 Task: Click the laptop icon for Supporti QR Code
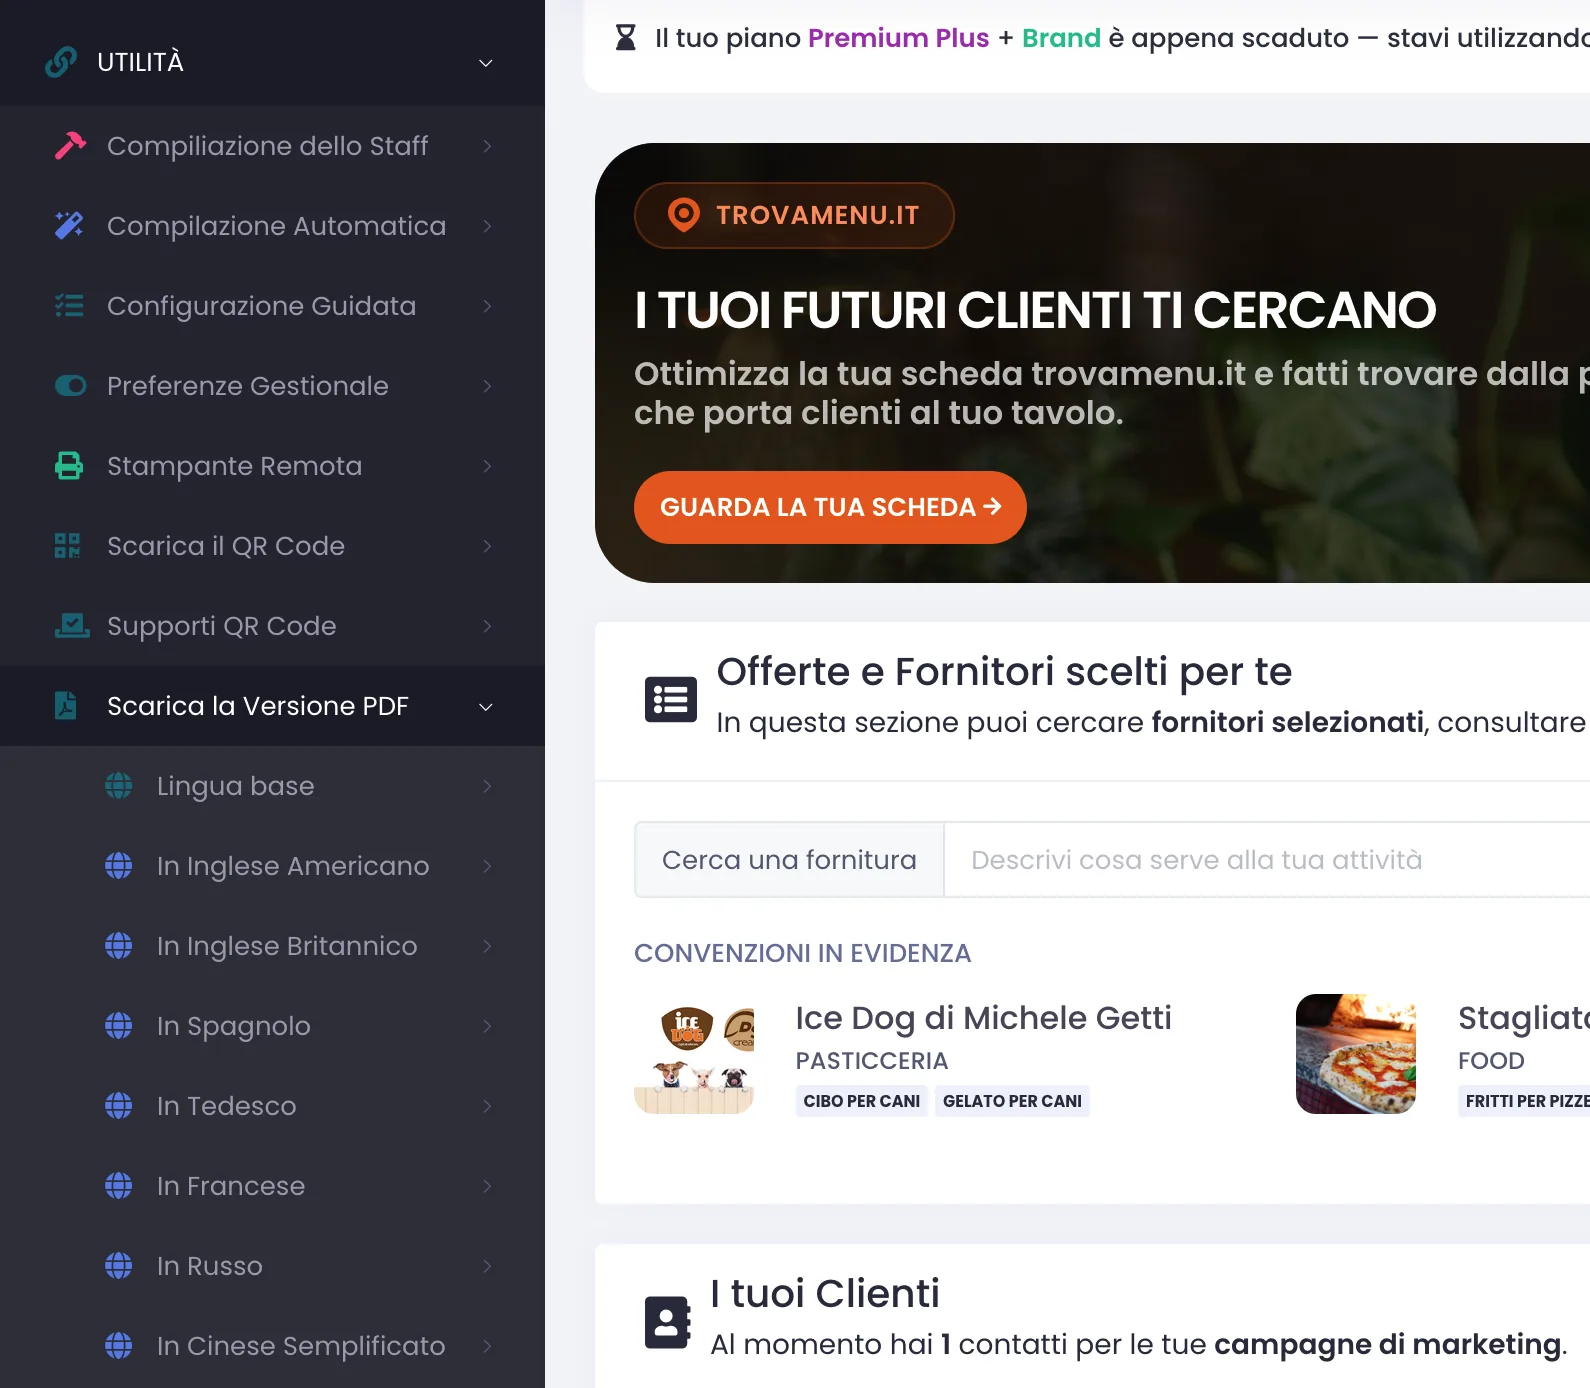click(x=72, y=626)
